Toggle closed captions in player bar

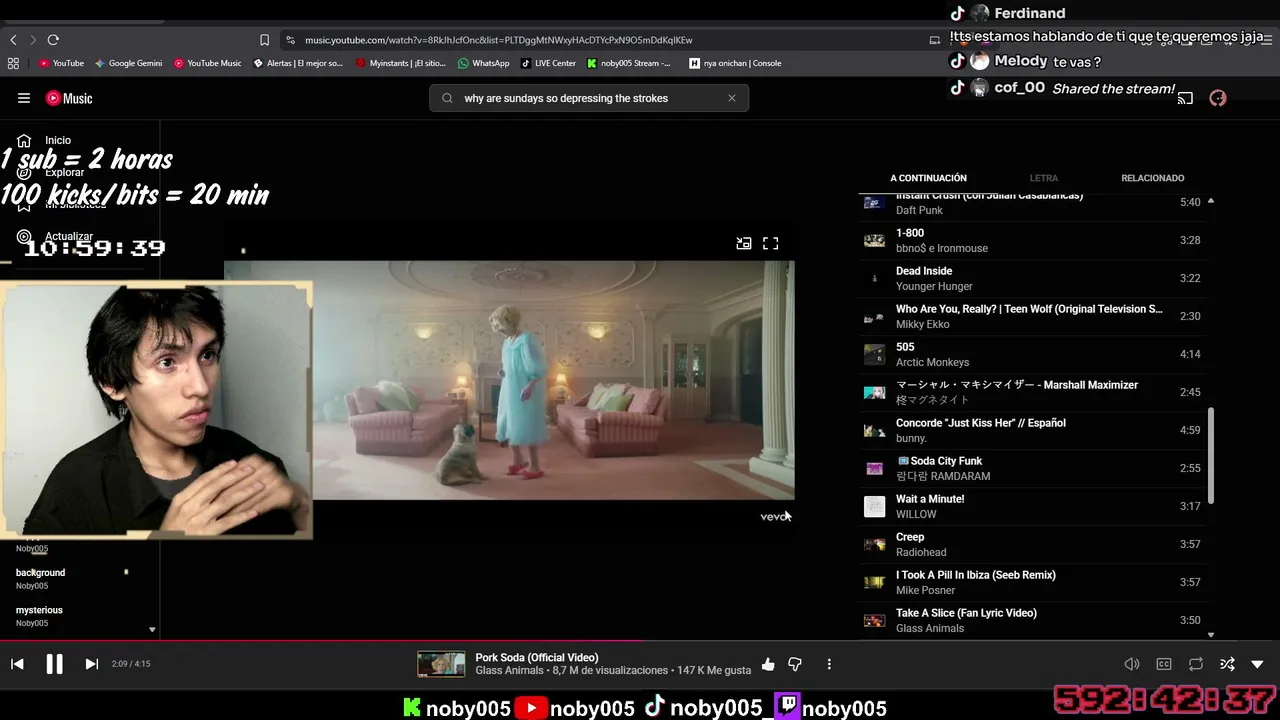coord(1164,664)
